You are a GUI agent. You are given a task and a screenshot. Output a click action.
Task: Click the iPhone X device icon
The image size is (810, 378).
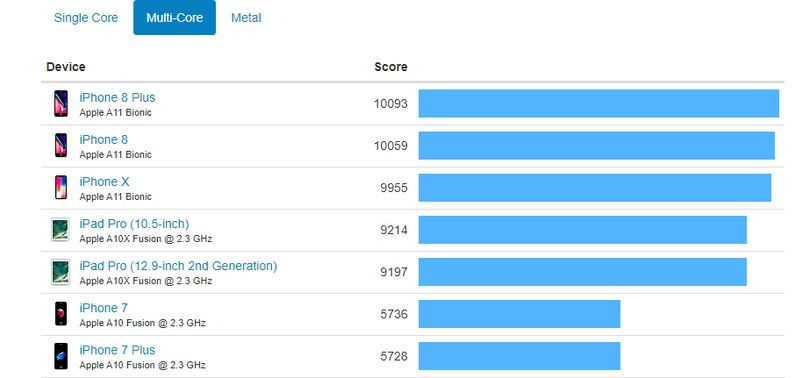(60, 187)
